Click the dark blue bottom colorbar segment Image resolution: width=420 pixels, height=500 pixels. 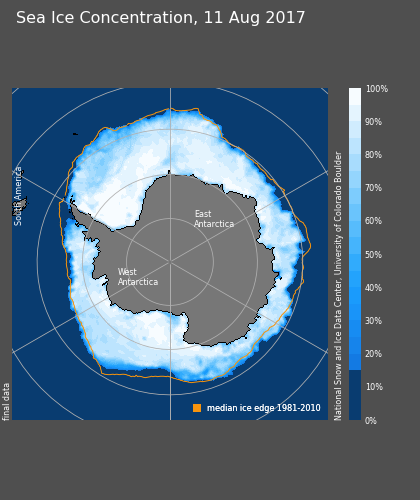pos(355,395)
